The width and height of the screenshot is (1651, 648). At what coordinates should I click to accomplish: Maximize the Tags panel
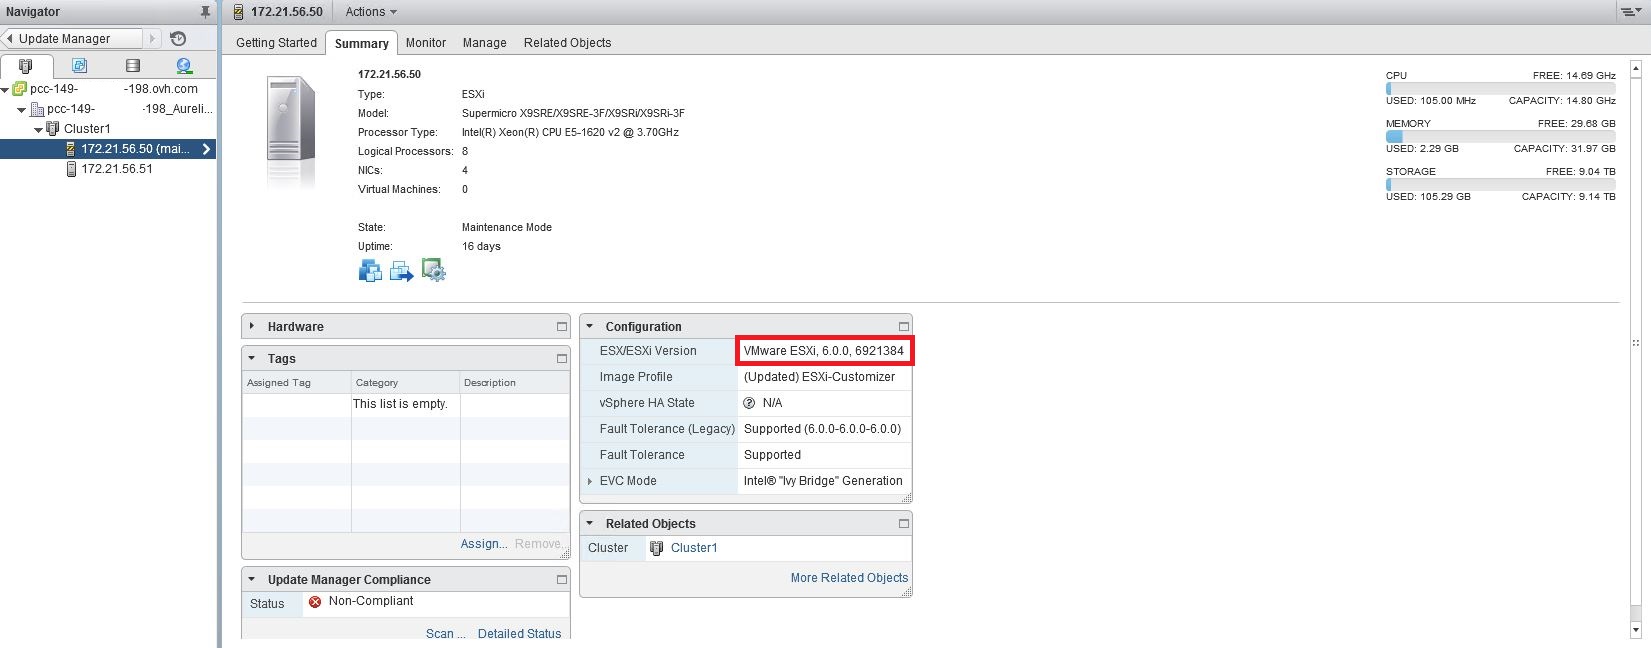click(x=561, y=359)
